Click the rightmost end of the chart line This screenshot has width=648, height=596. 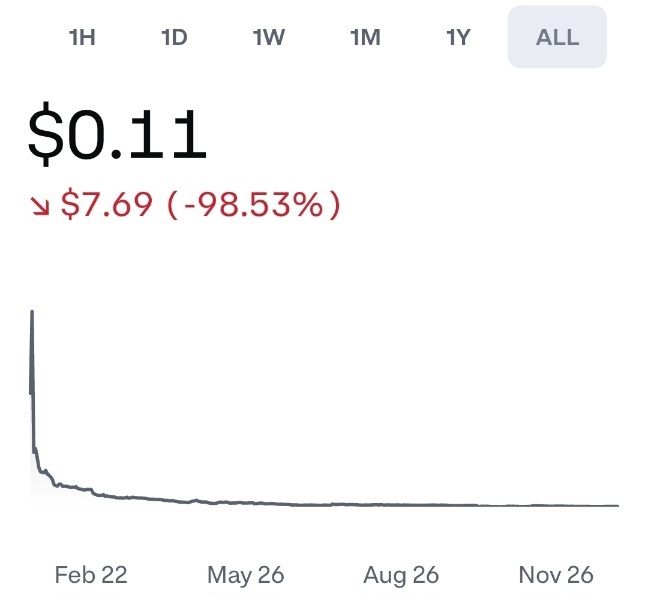tap(617, 505)
